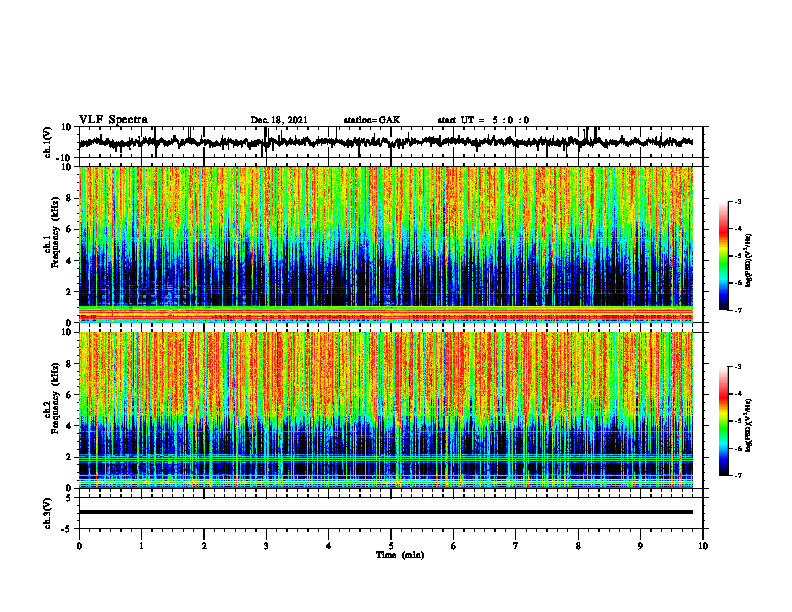Click time axis tick label "3"
This screenshot has width=792, height=612.
pos(266,546)
